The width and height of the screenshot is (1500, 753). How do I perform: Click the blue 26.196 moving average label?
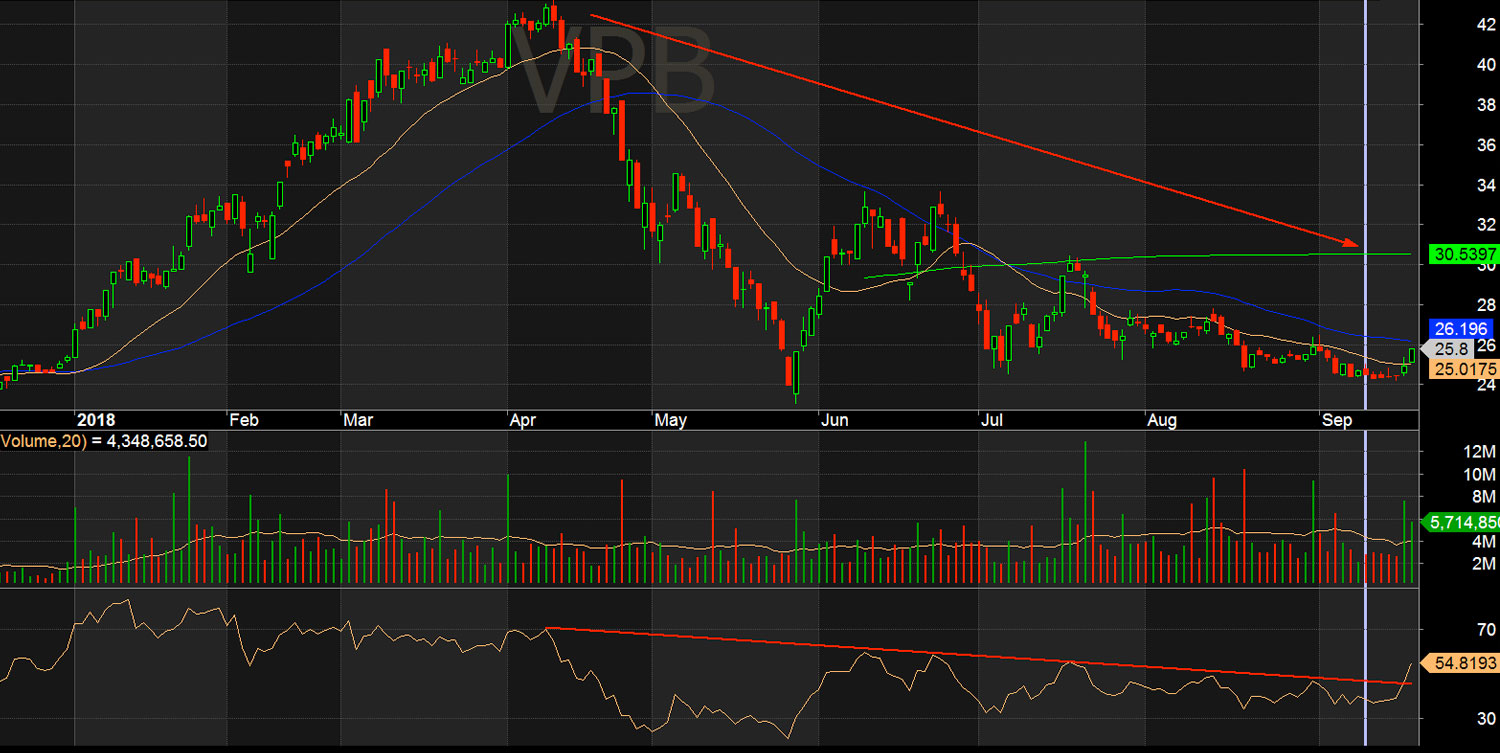1461,328
